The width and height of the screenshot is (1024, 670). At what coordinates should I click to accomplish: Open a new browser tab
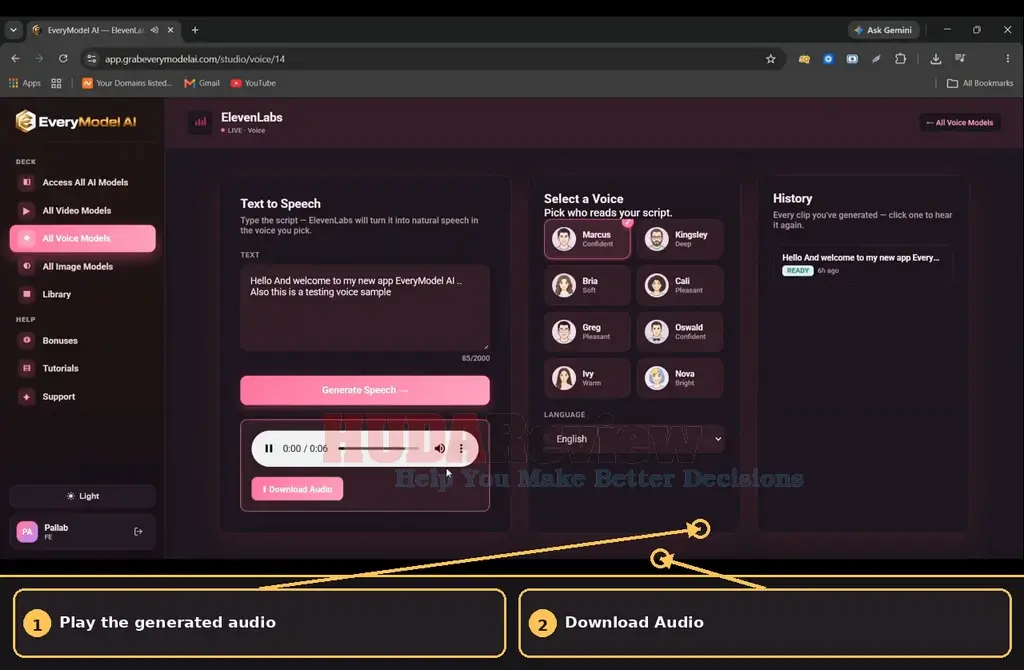(x=195, y=30)
